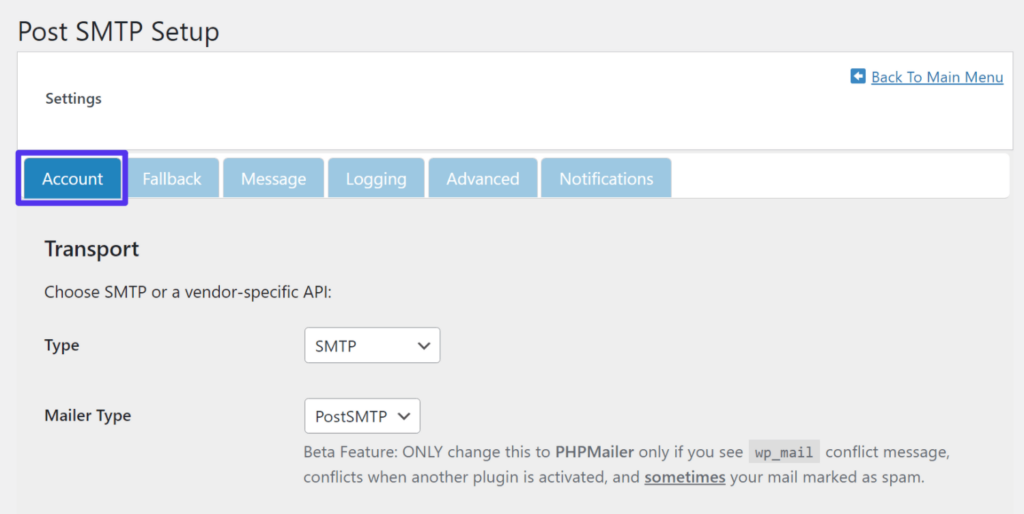This screenshot has height=514, width=1024.
Task: Switch to the Fallback tab
Action: click(172, 179)
